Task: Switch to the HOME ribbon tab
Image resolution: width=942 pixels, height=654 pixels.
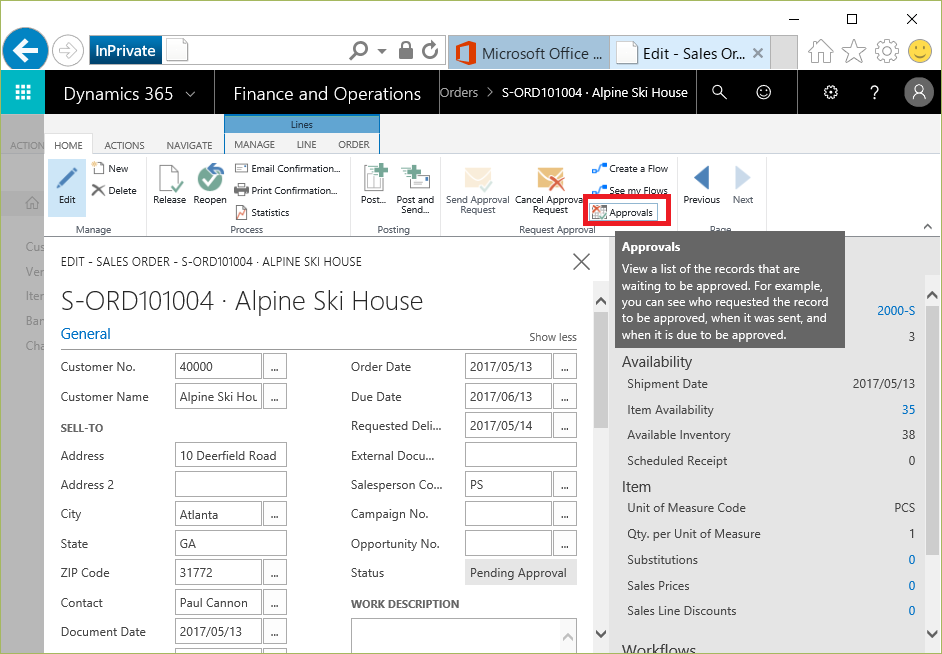Action: (68, 145)
